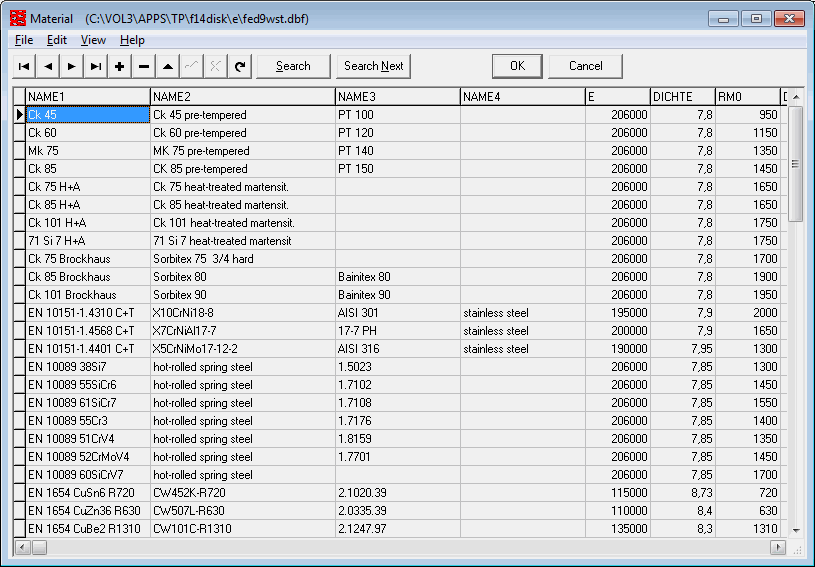The image size is (815, 567).
Task: Click edit record up-triangle button
Action: pyautogui.click(x=168, y=66)
